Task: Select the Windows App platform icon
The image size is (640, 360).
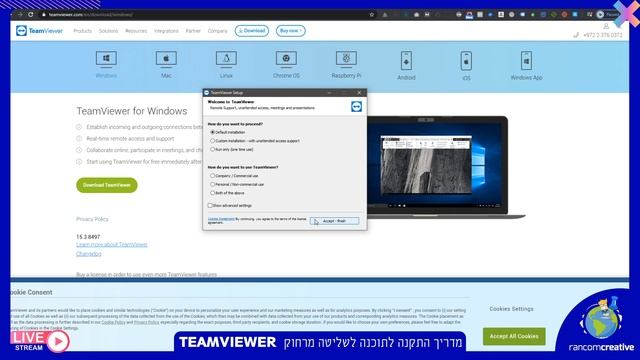Action: coord(526,61)
